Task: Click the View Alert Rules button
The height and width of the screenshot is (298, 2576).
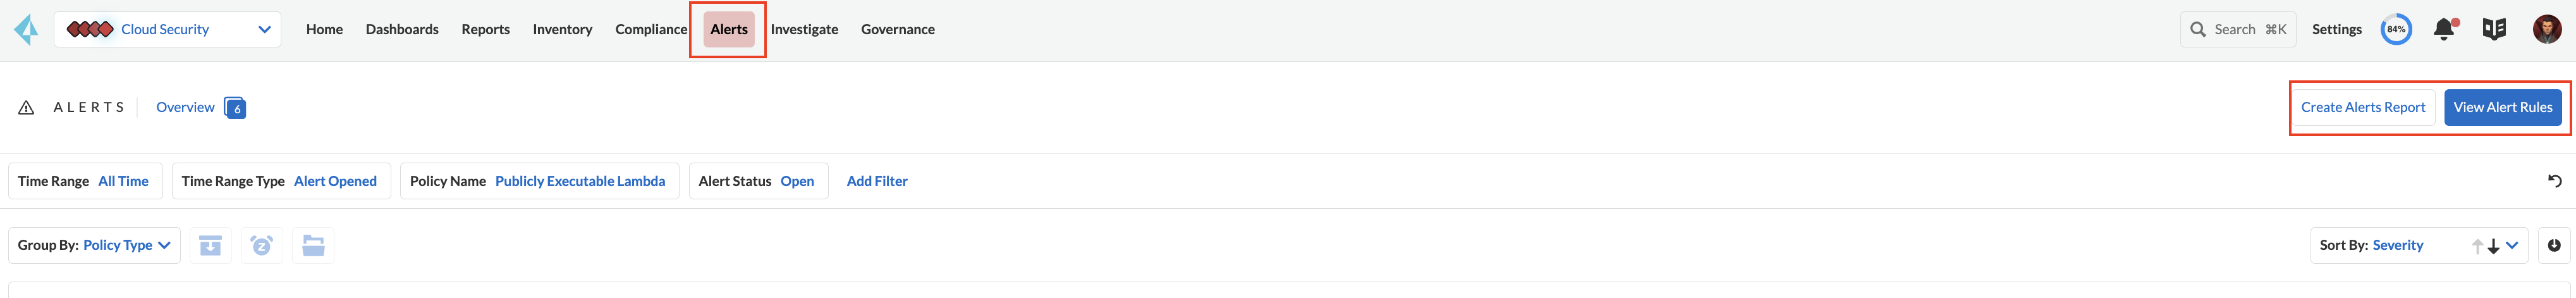Action: [x=2502, y=107]
